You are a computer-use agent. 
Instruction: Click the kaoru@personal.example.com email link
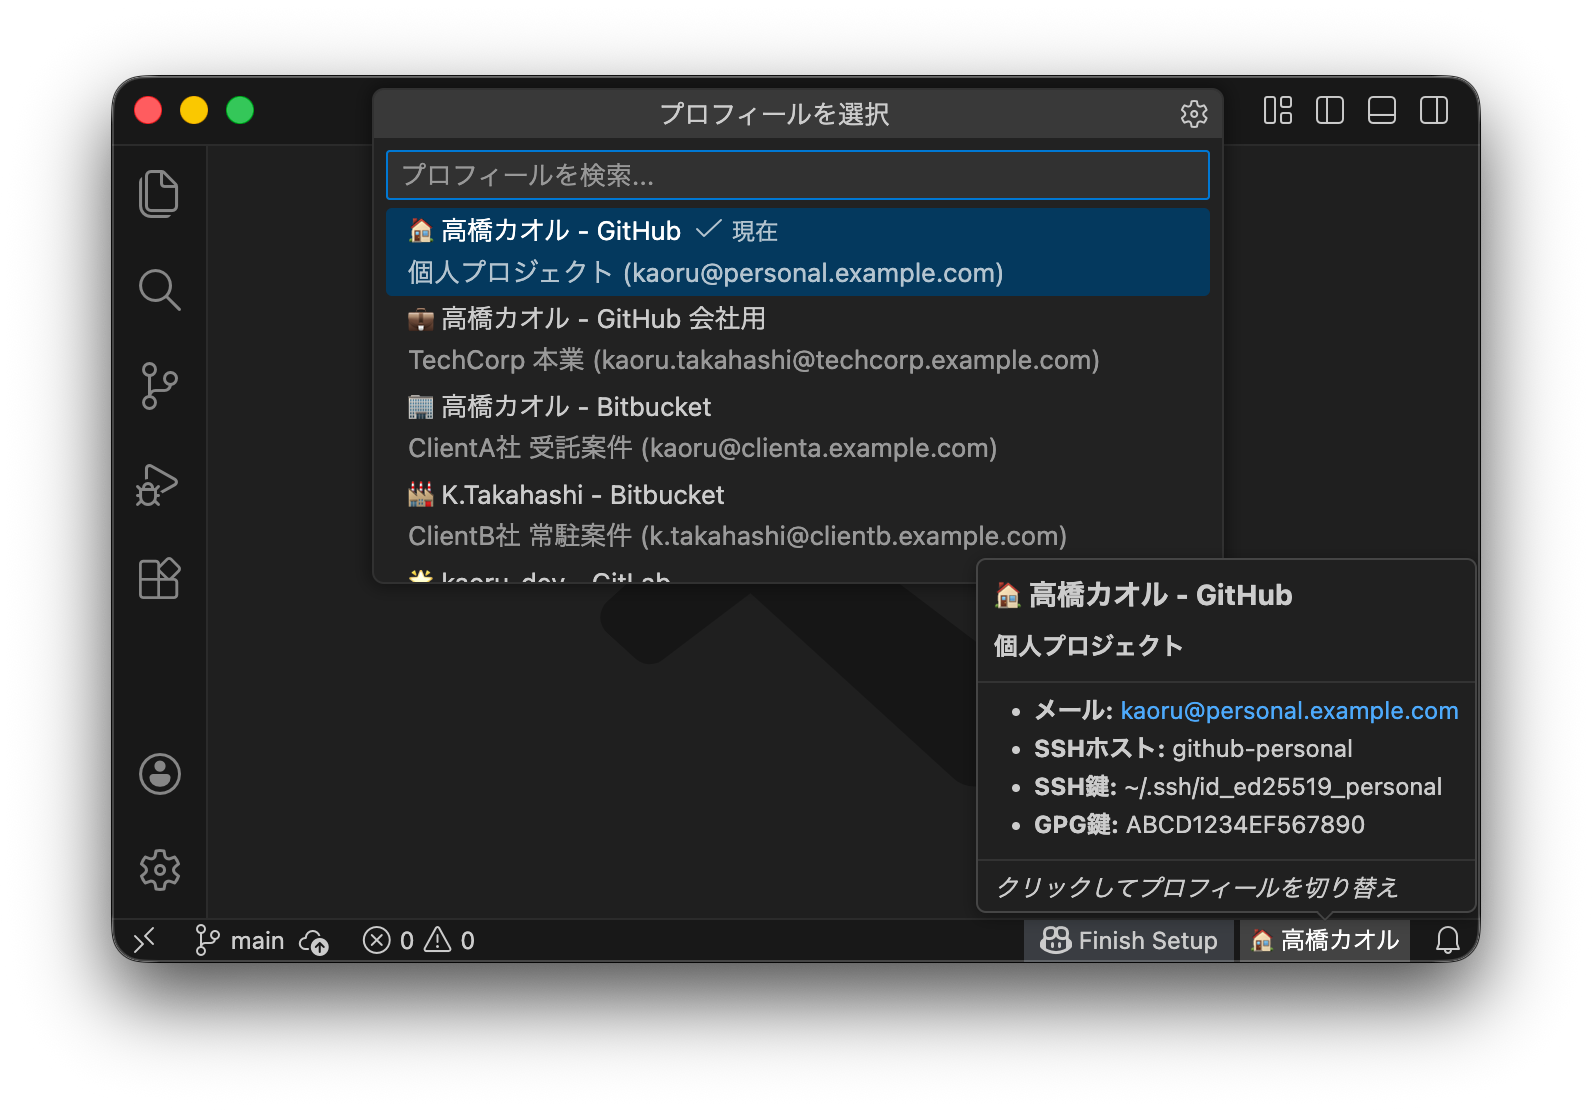coord(1289,711)
